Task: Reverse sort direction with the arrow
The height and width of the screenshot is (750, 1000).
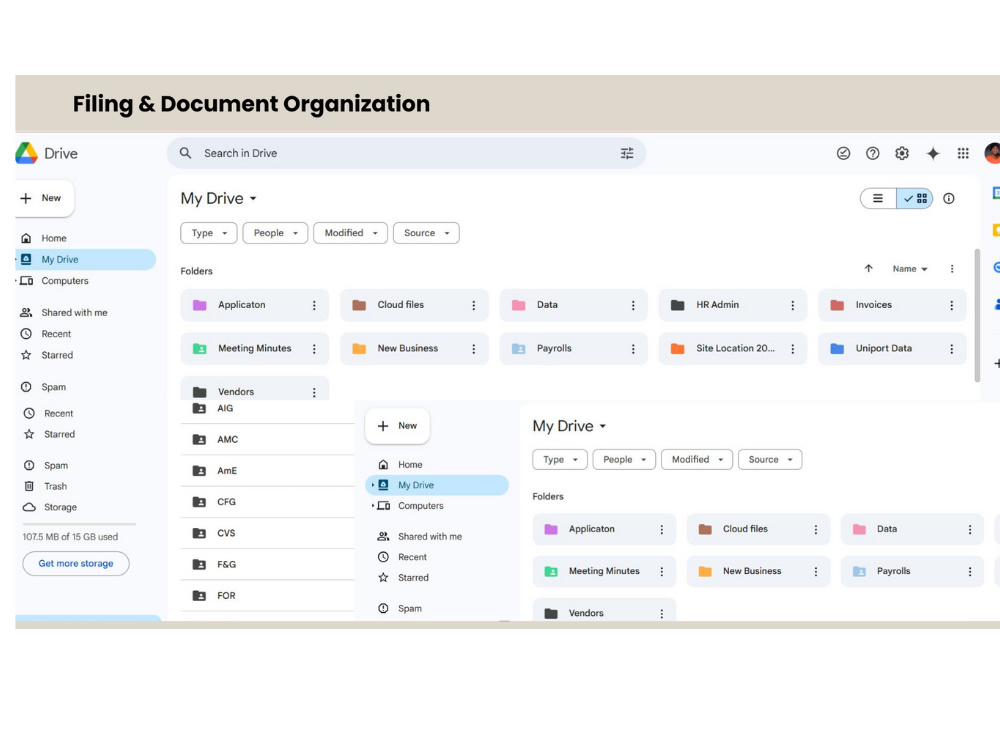Action: [x=869, y=268]
